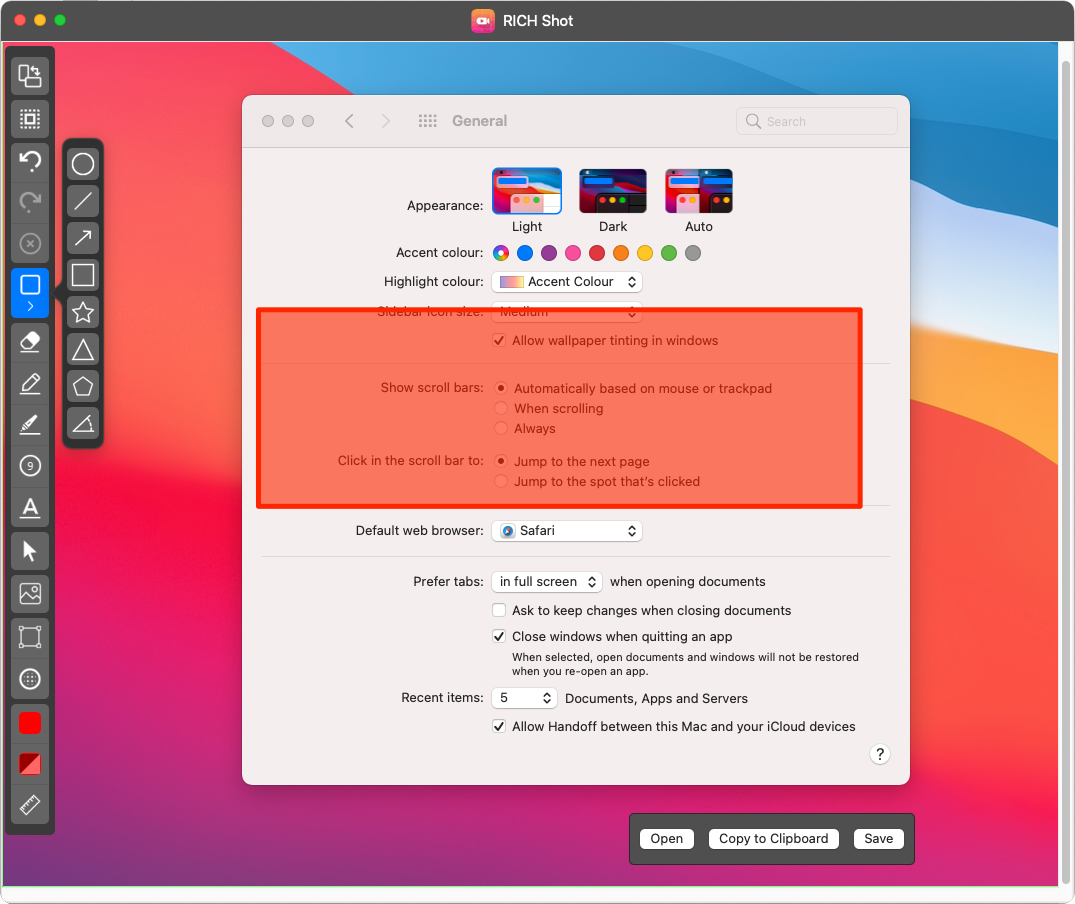The image size is (1075, 904).
Task: Toggle Allow wallpaper tinting in windows
Action: pyautogui.click(x=499, y=341)
